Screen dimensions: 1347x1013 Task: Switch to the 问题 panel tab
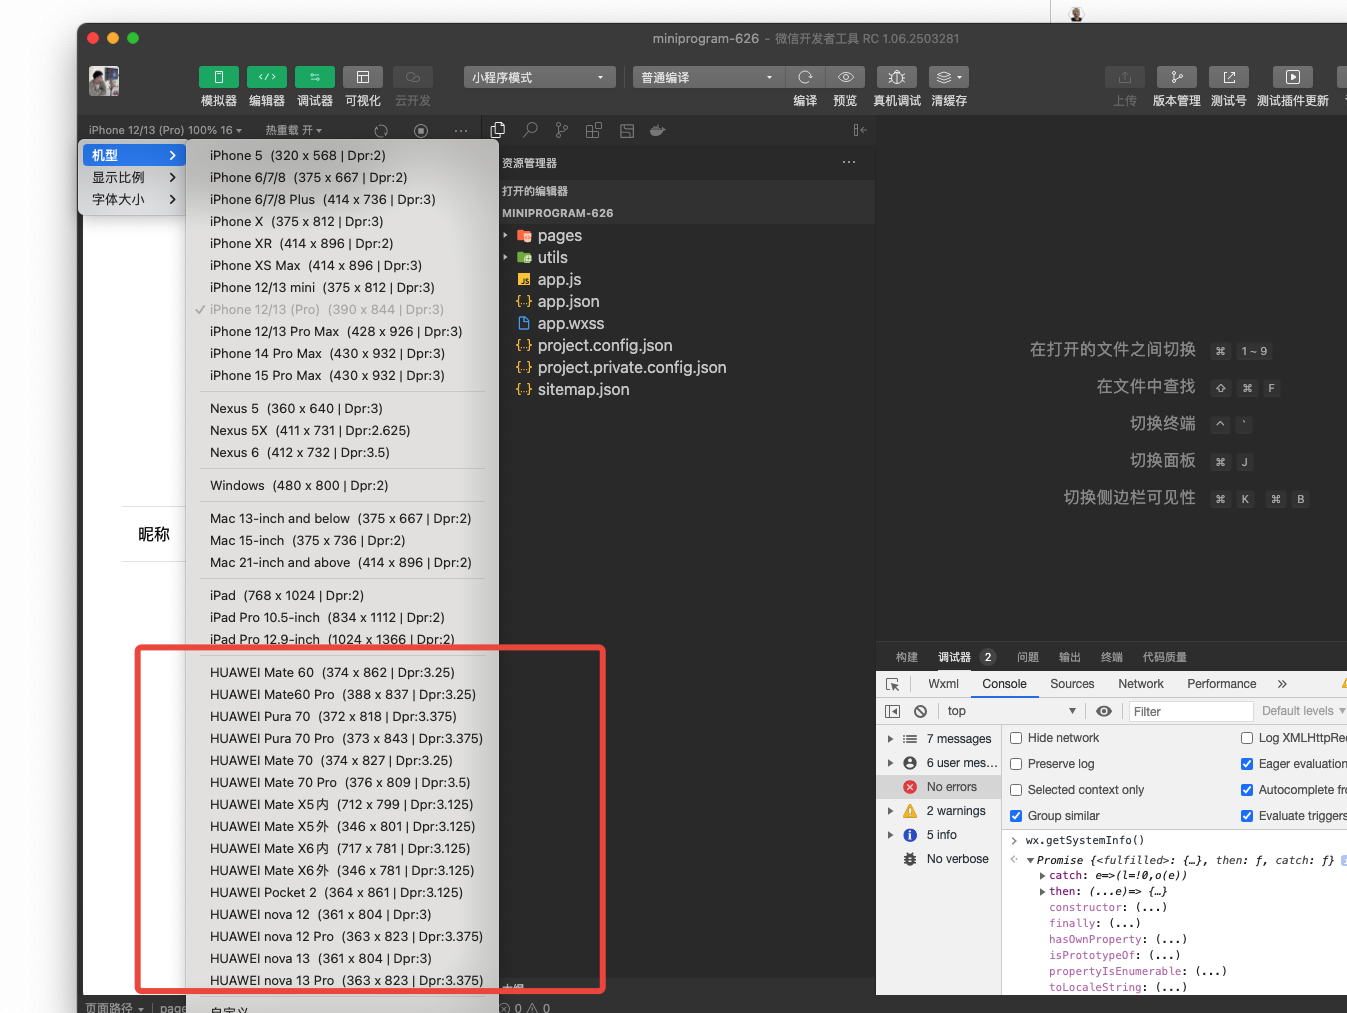click(1028, 657)
